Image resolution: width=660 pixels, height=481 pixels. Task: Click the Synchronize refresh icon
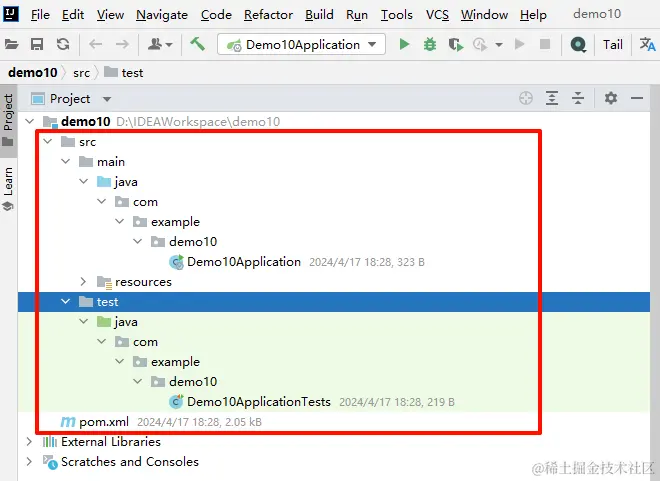(63, 44)
